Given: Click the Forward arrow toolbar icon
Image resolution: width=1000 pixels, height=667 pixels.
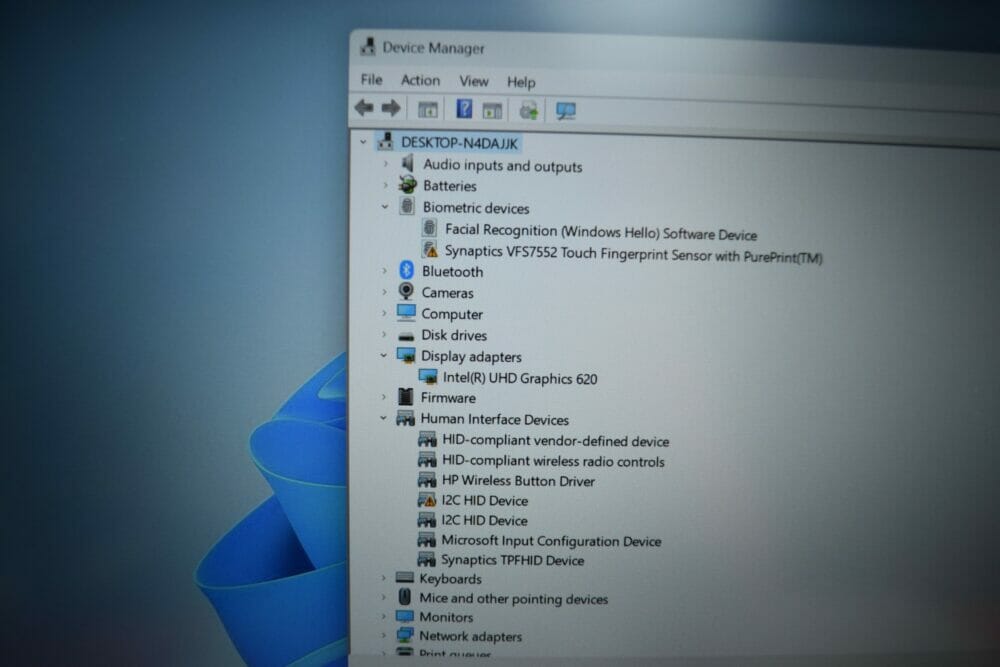Looking at the screenshot, I should pyautogui.click(x=391, y=108).
